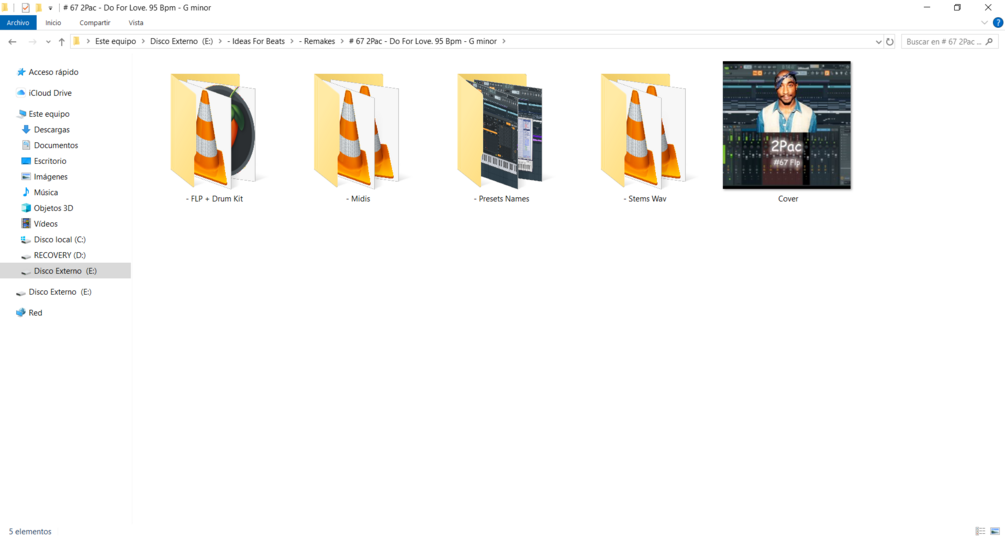Click the 'Buscar en # 67 2Pac' search field
Screen dimensions: 1005x539
(x=949, y=42)
